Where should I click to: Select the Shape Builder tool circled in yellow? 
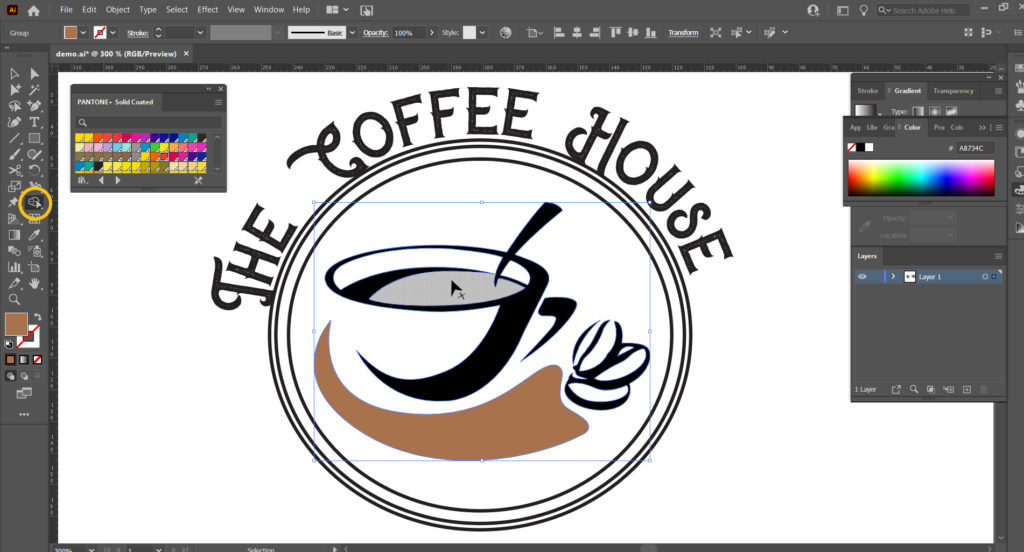point(35,203)
